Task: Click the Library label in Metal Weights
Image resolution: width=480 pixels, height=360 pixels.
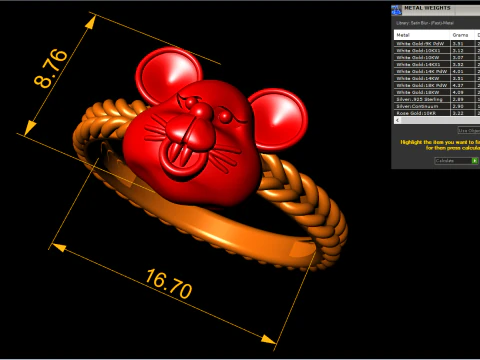Action: pyautogui.click(x=425, y=23)
